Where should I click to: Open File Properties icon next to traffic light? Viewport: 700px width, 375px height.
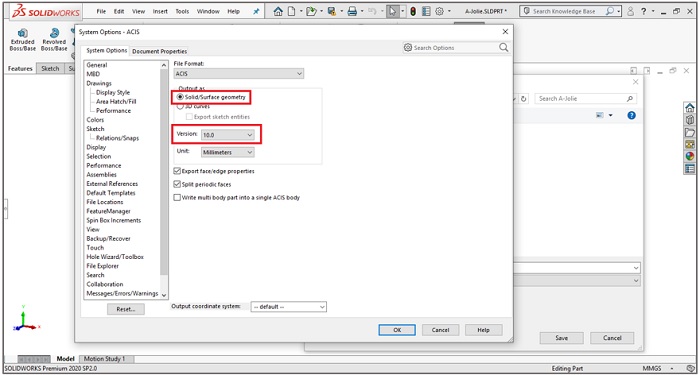(426, 12)
